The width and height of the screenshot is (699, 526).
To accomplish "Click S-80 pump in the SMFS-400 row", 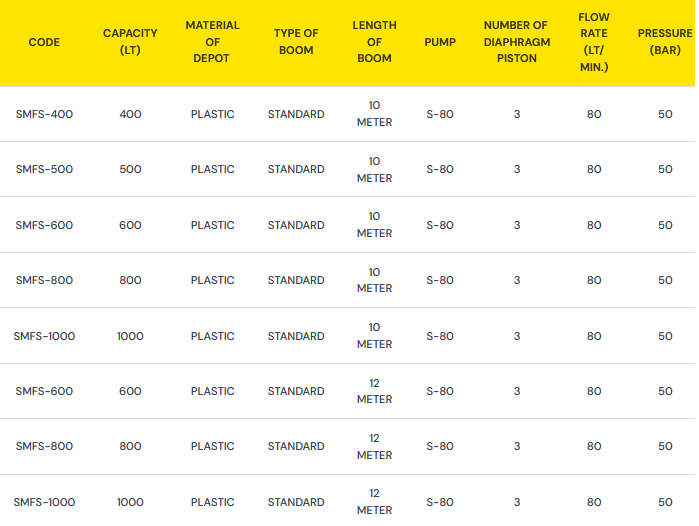I will point(440,114).
